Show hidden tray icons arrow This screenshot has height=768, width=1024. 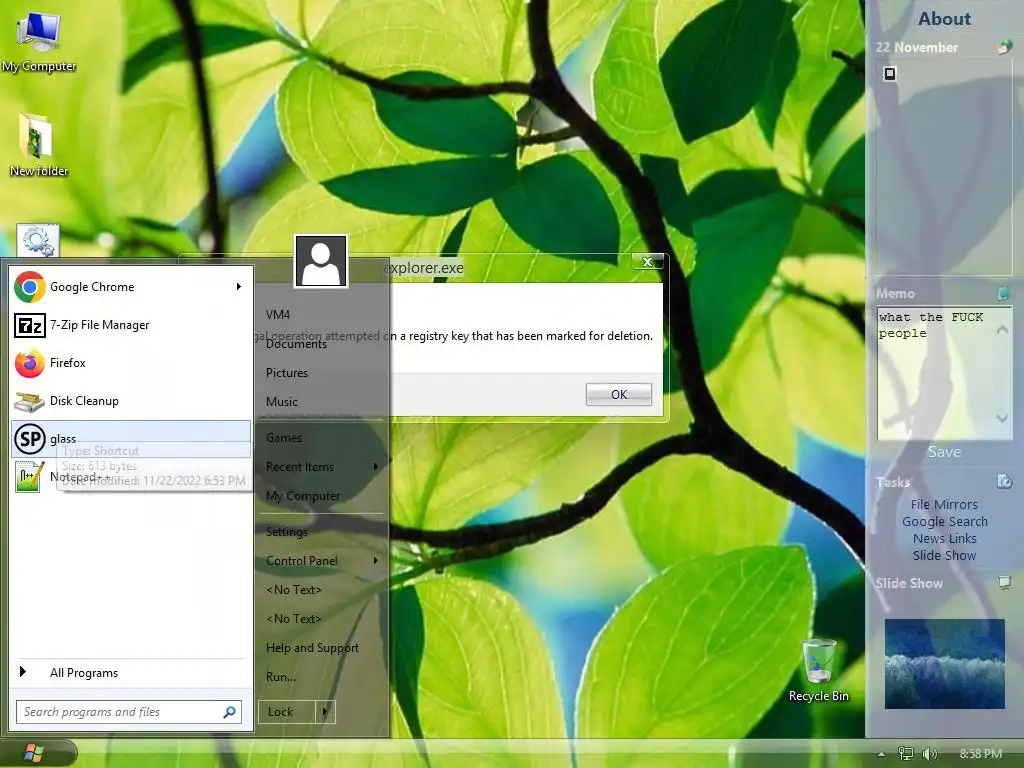[882, 754]
